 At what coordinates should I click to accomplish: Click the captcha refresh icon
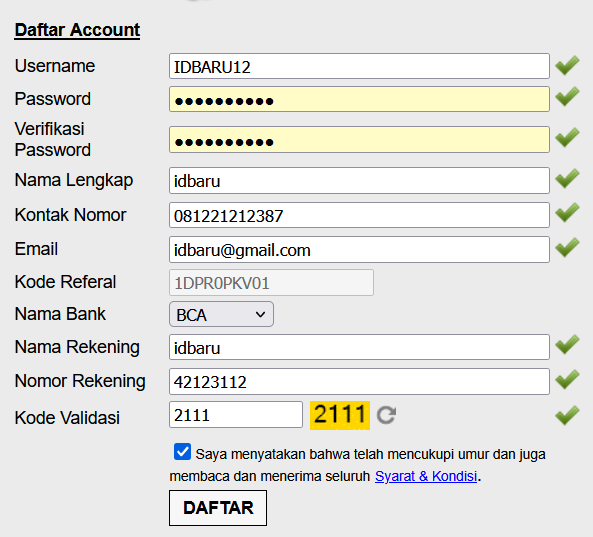[387, 415]
